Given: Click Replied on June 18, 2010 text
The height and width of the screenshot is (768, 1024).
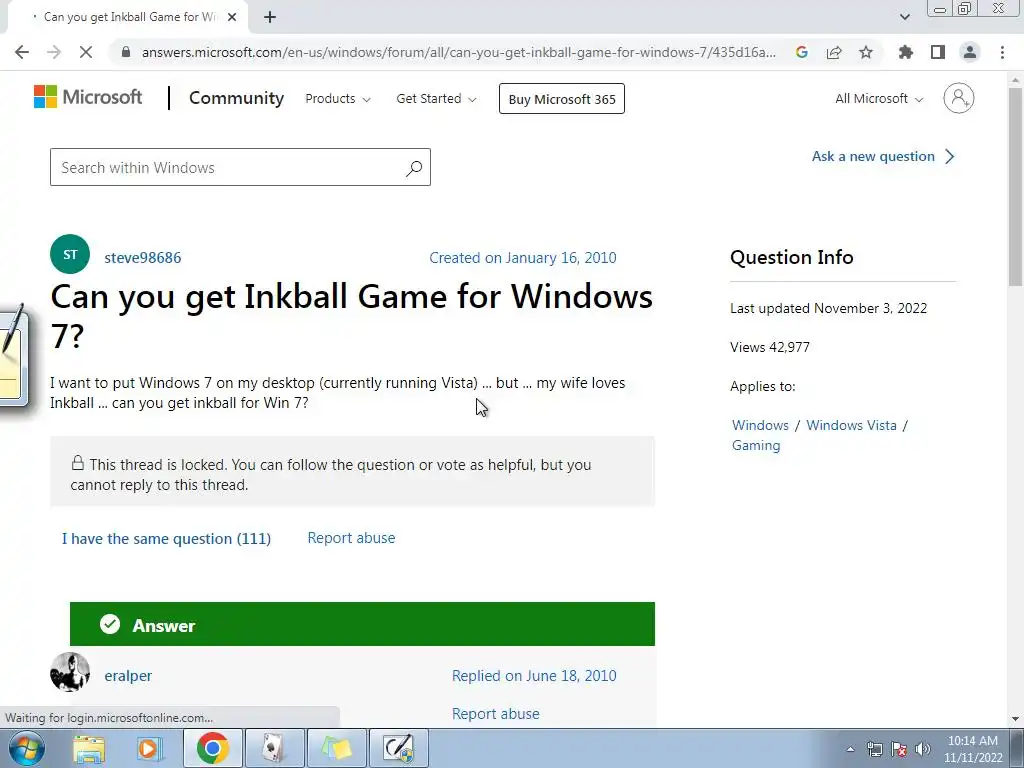Looking at the screenshot, I should (534, 676).
